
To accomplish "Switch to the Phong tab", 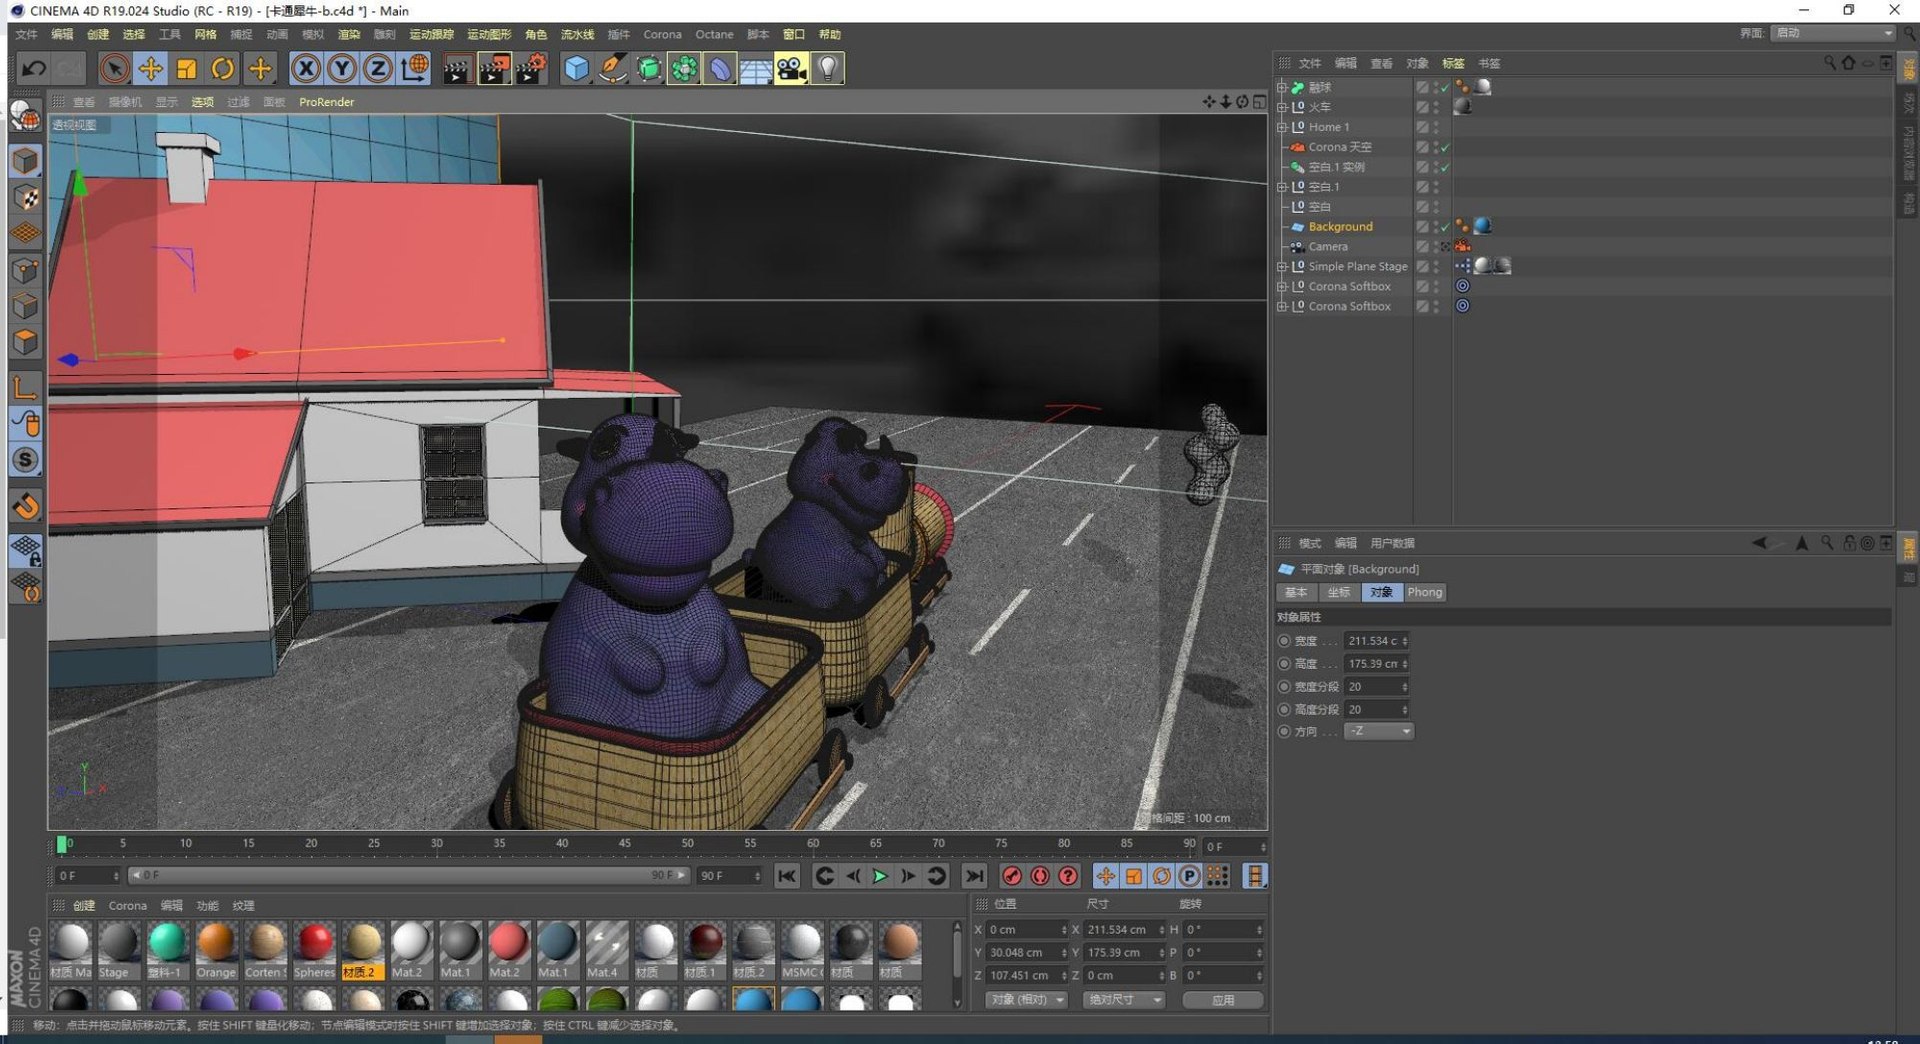I will point(1424,593).
